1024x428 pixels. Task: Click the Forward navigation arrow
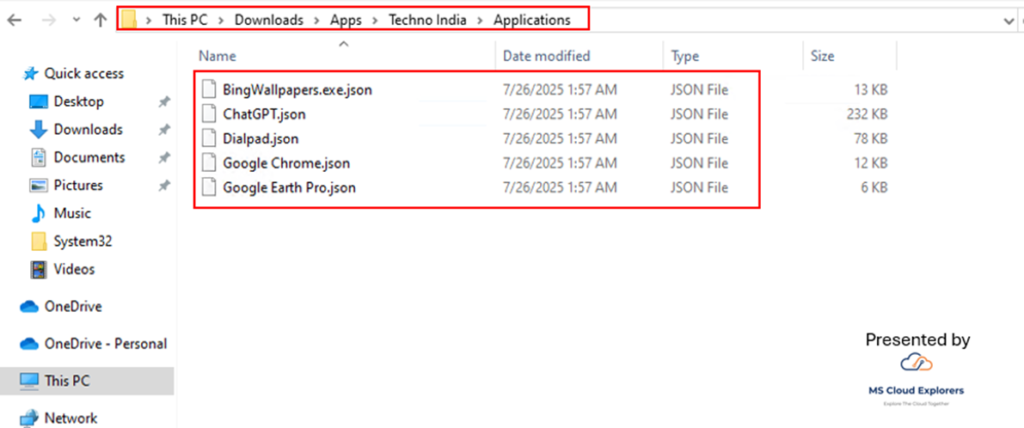click(48, 20)
